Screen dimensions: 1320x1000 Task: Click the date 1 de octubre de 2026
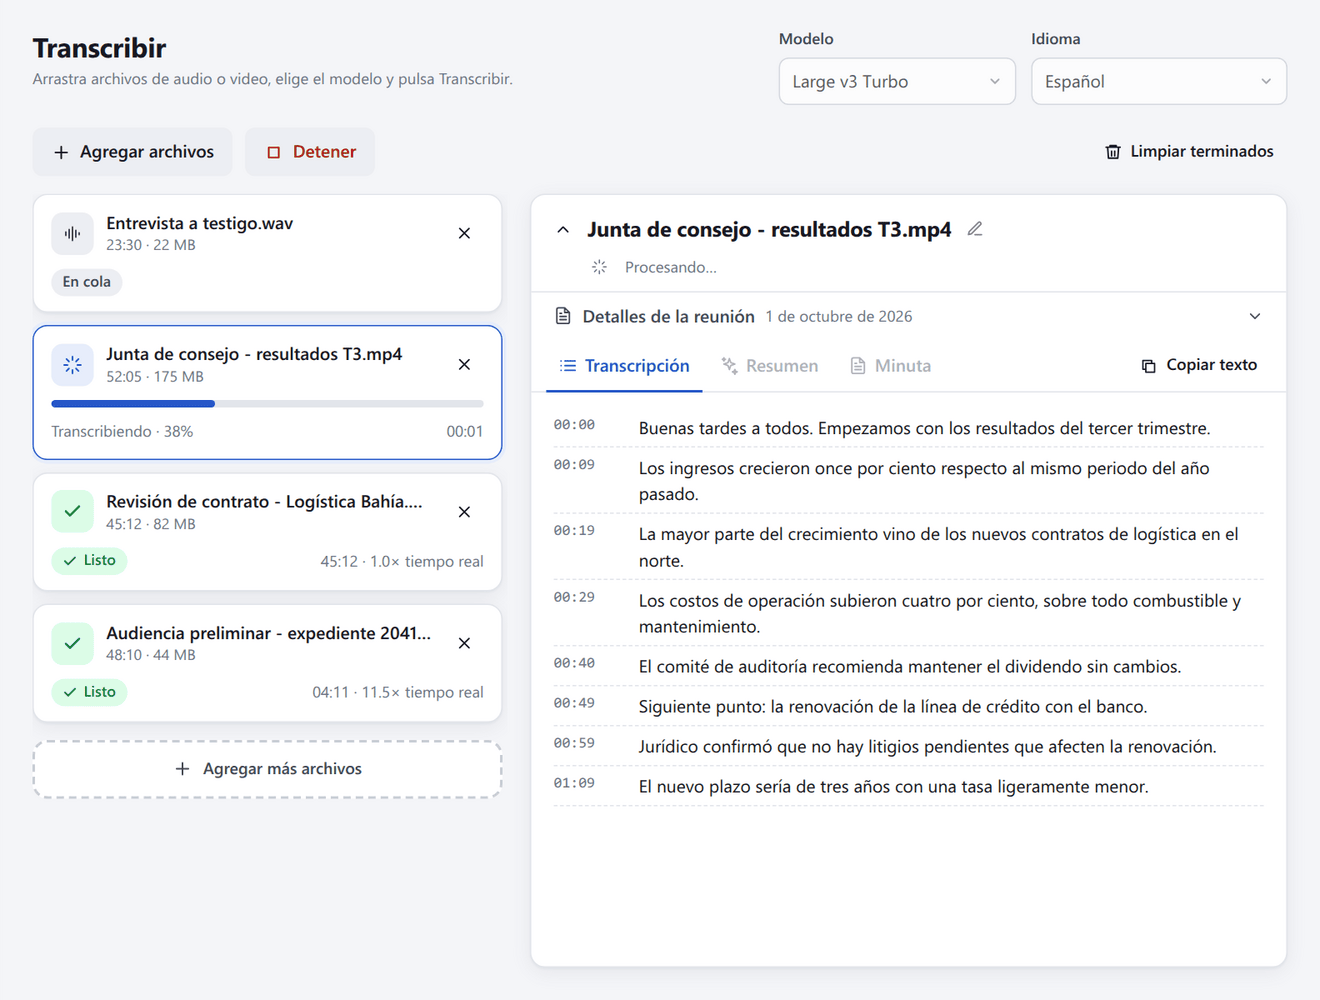pyautogui.click(x=839, y=317)
